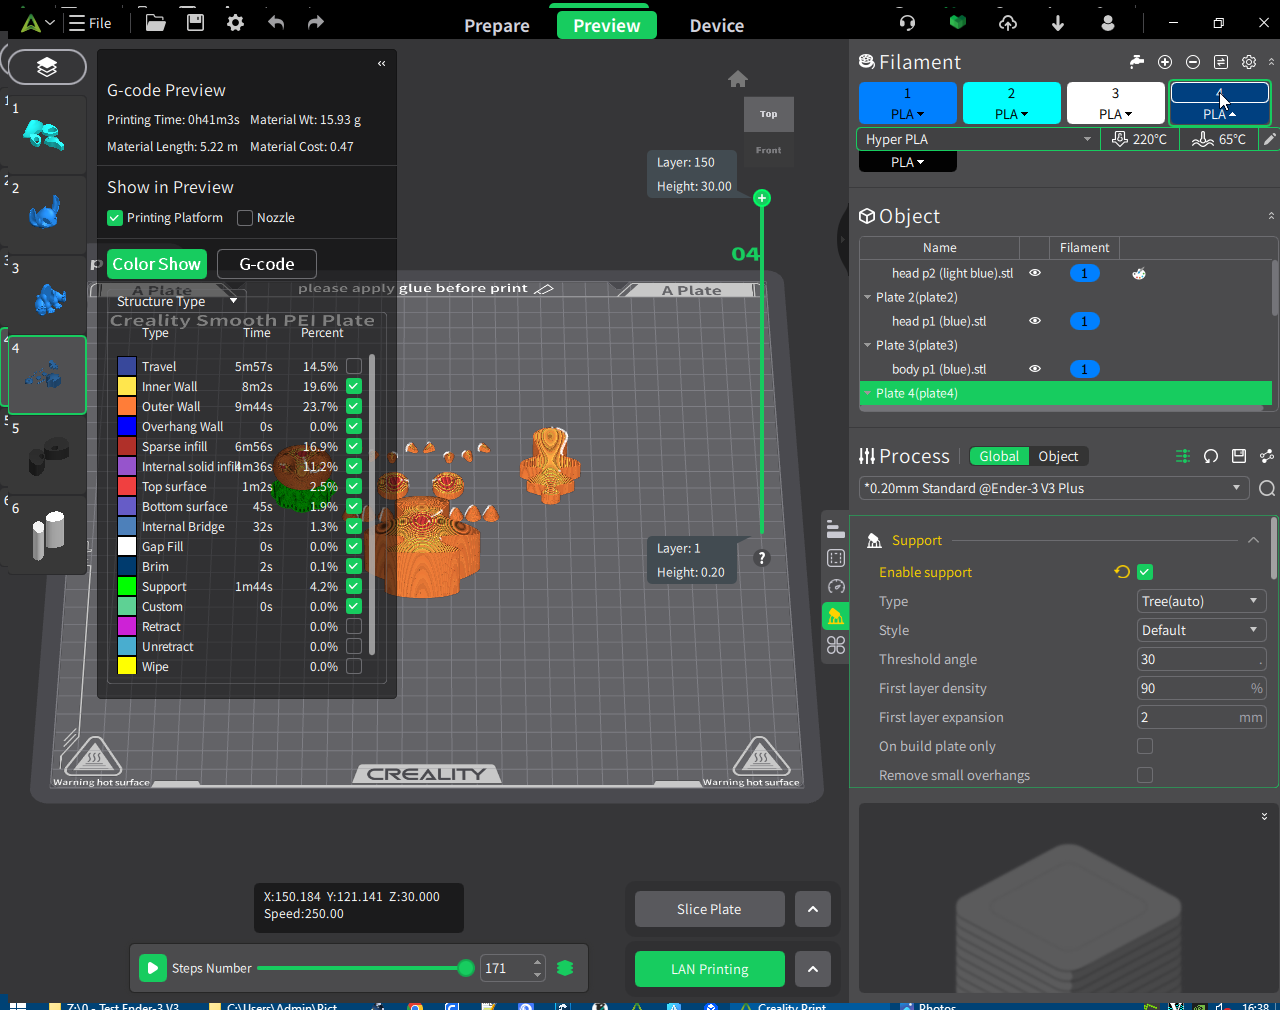This screenshot has height=1010, width=1280.
Task: Click the undo arrow icon
Action: (x=276, y=22)
